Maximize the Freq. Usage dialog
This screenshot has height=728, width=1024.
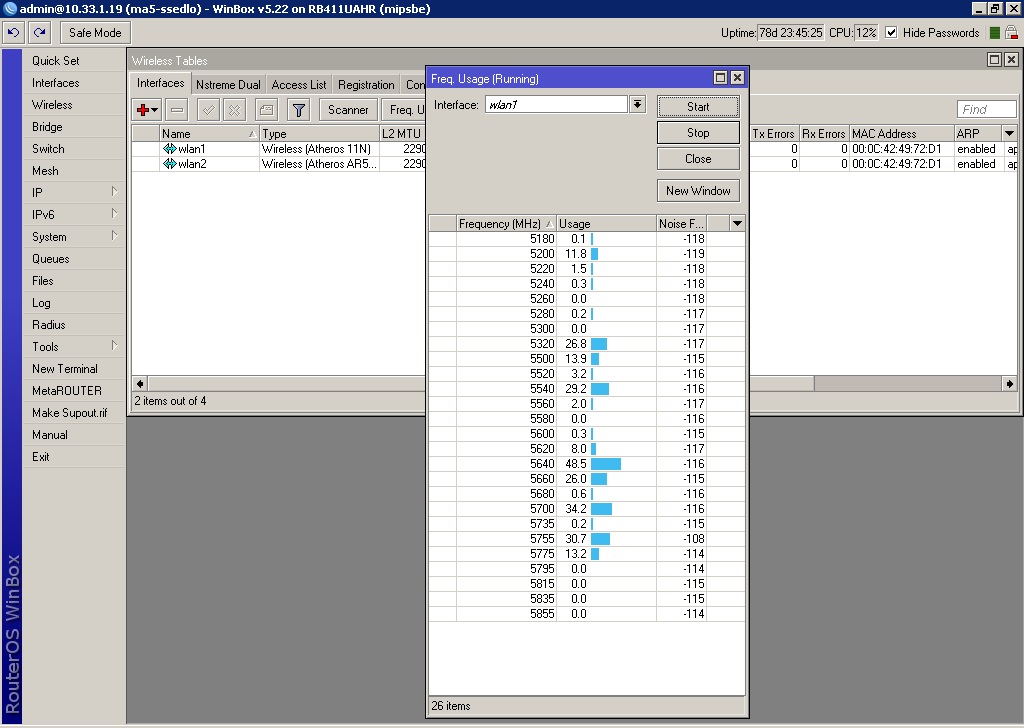(720, 78)
